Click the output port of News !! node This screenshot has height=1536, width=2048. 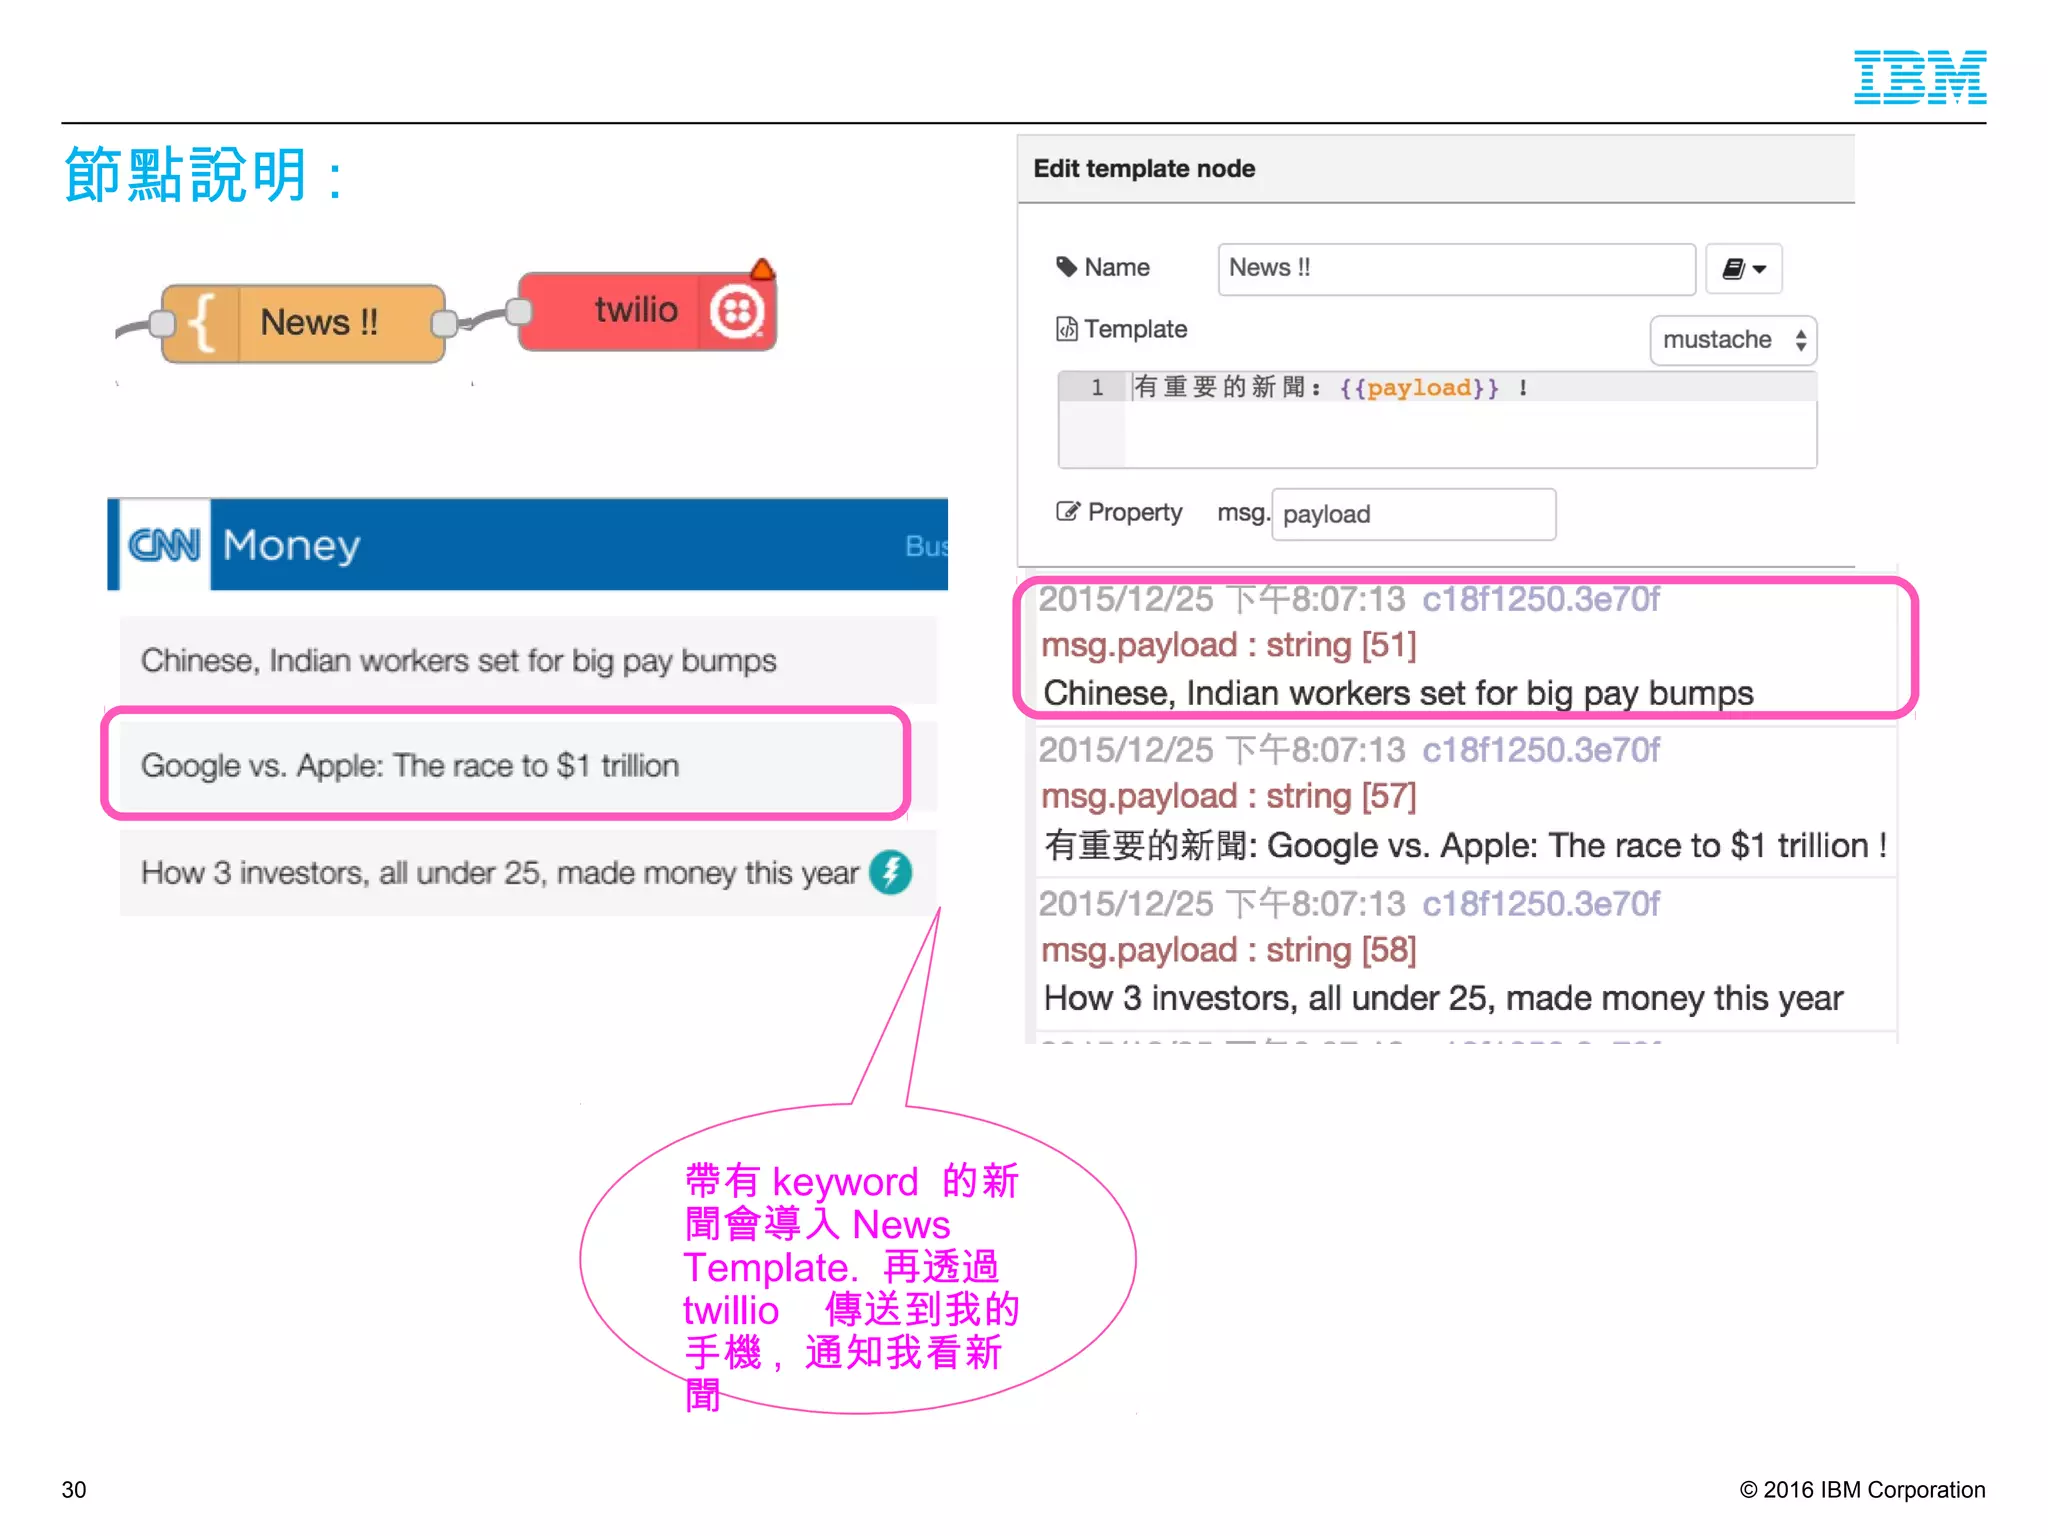point(445,323)
